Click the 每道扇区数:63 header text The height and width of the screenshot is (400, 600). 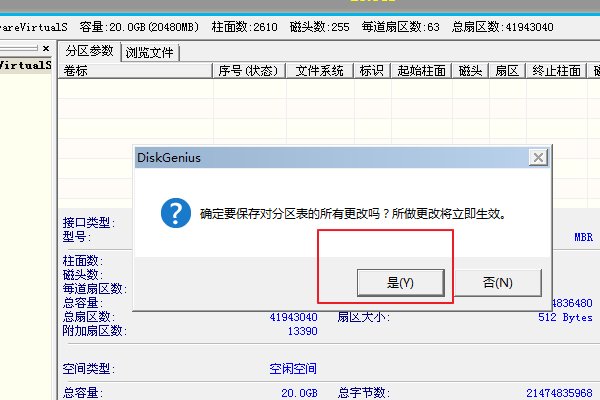(x=401, y=27)
